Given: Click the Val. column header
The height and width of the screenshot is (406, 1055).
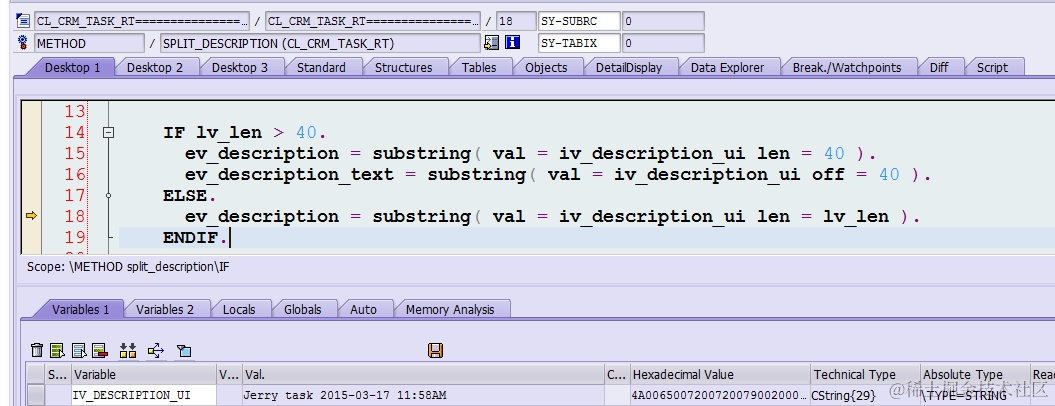Looking at the screenshot, I should point(423,374).
